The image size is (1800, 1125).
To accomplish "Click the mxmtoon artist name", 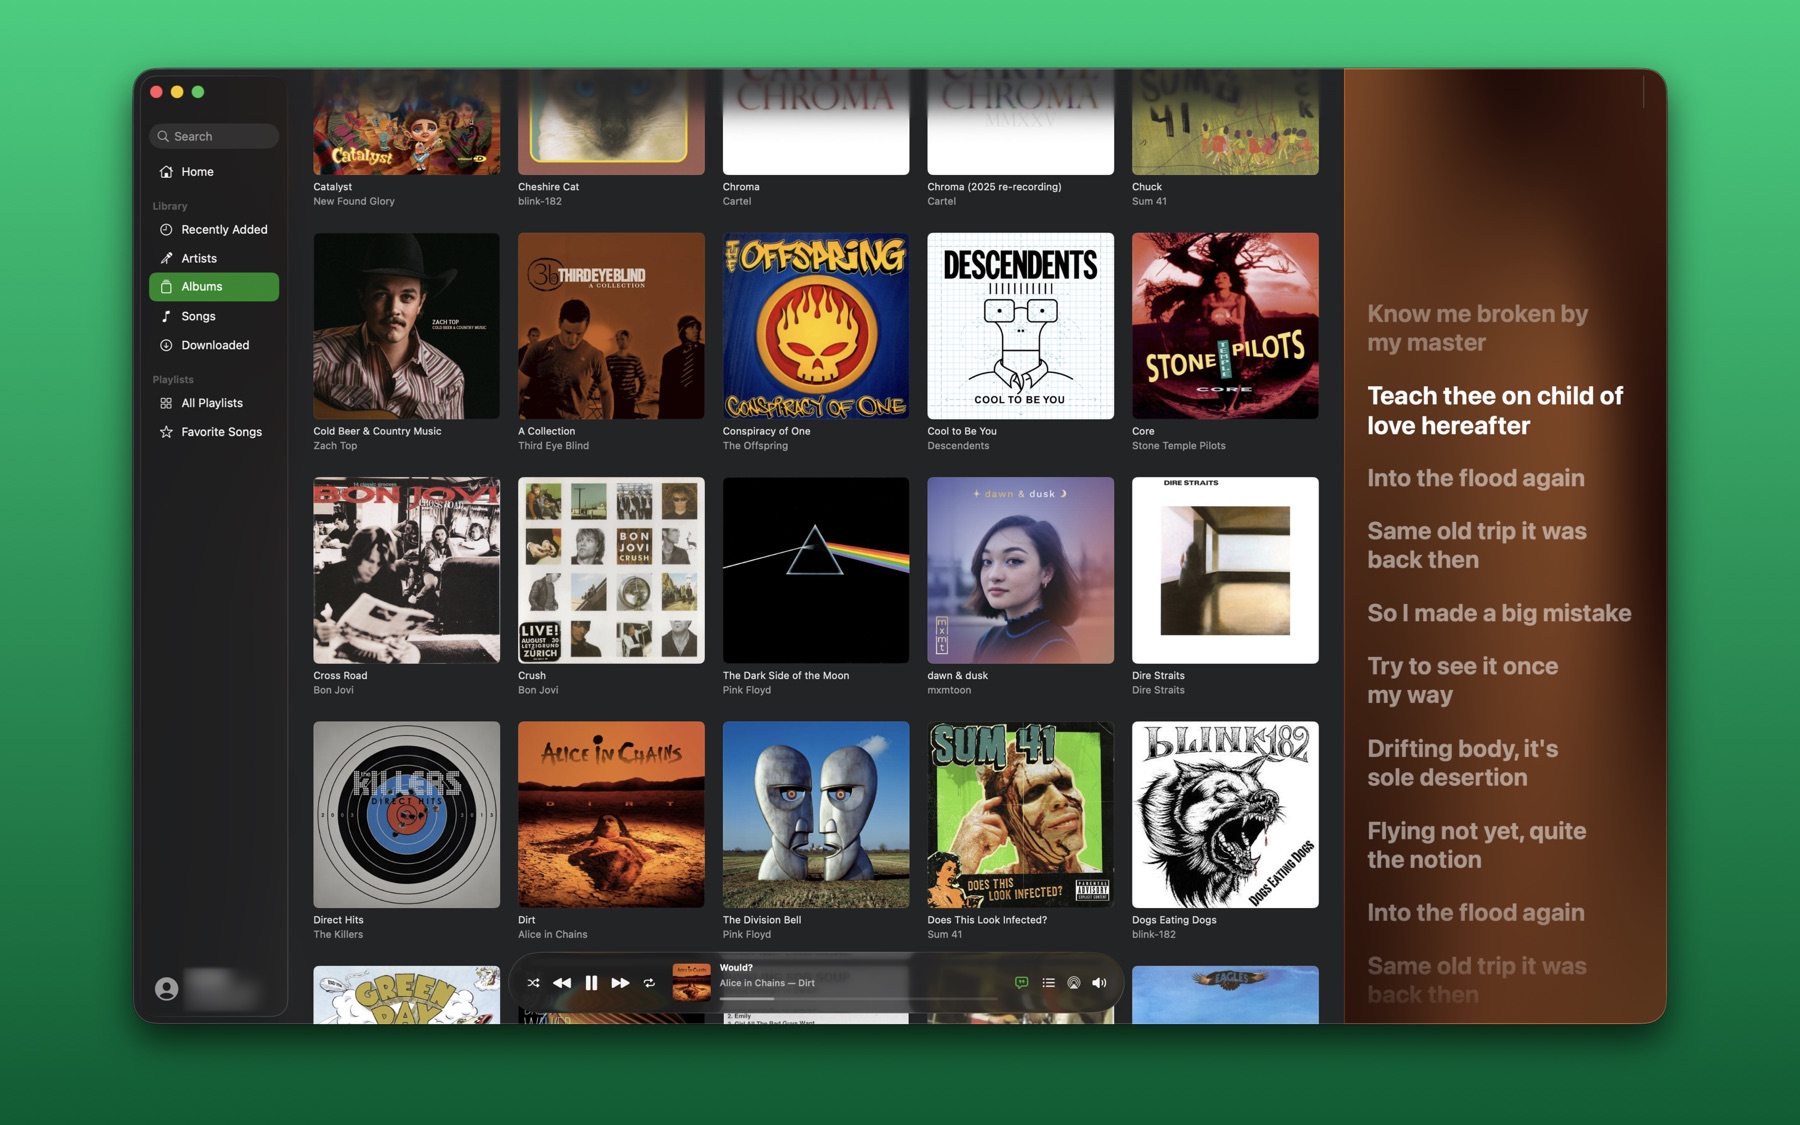I will coord(949,690).
